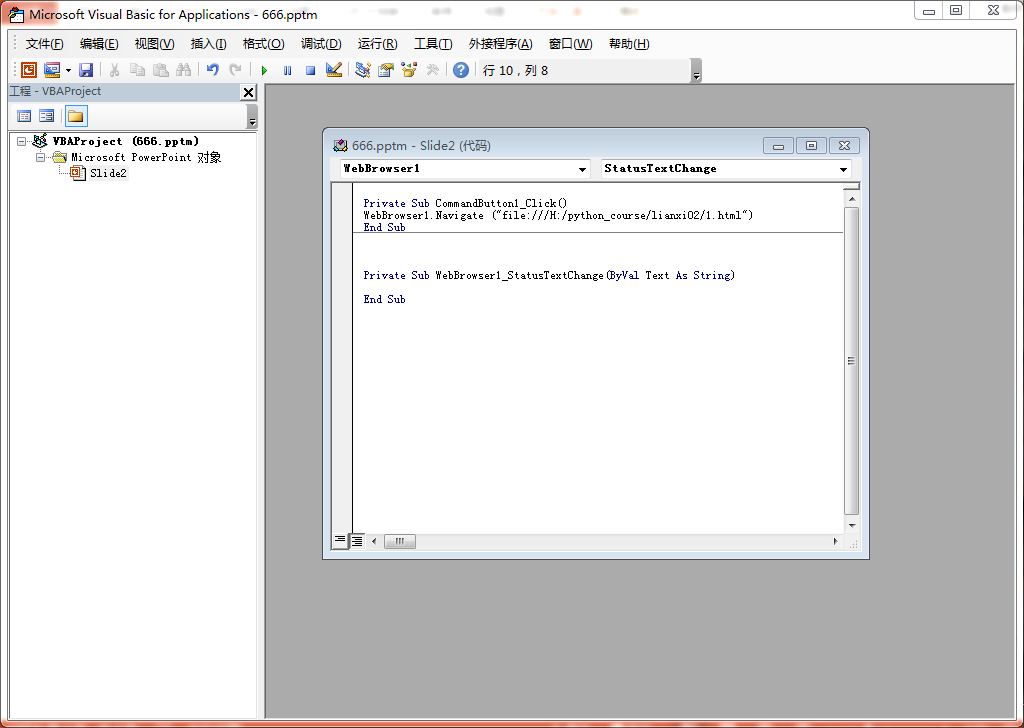Screen dimensions: 1024x728
Task: Click the VBA application icon in title bar
Action: (x=16, y=14)
